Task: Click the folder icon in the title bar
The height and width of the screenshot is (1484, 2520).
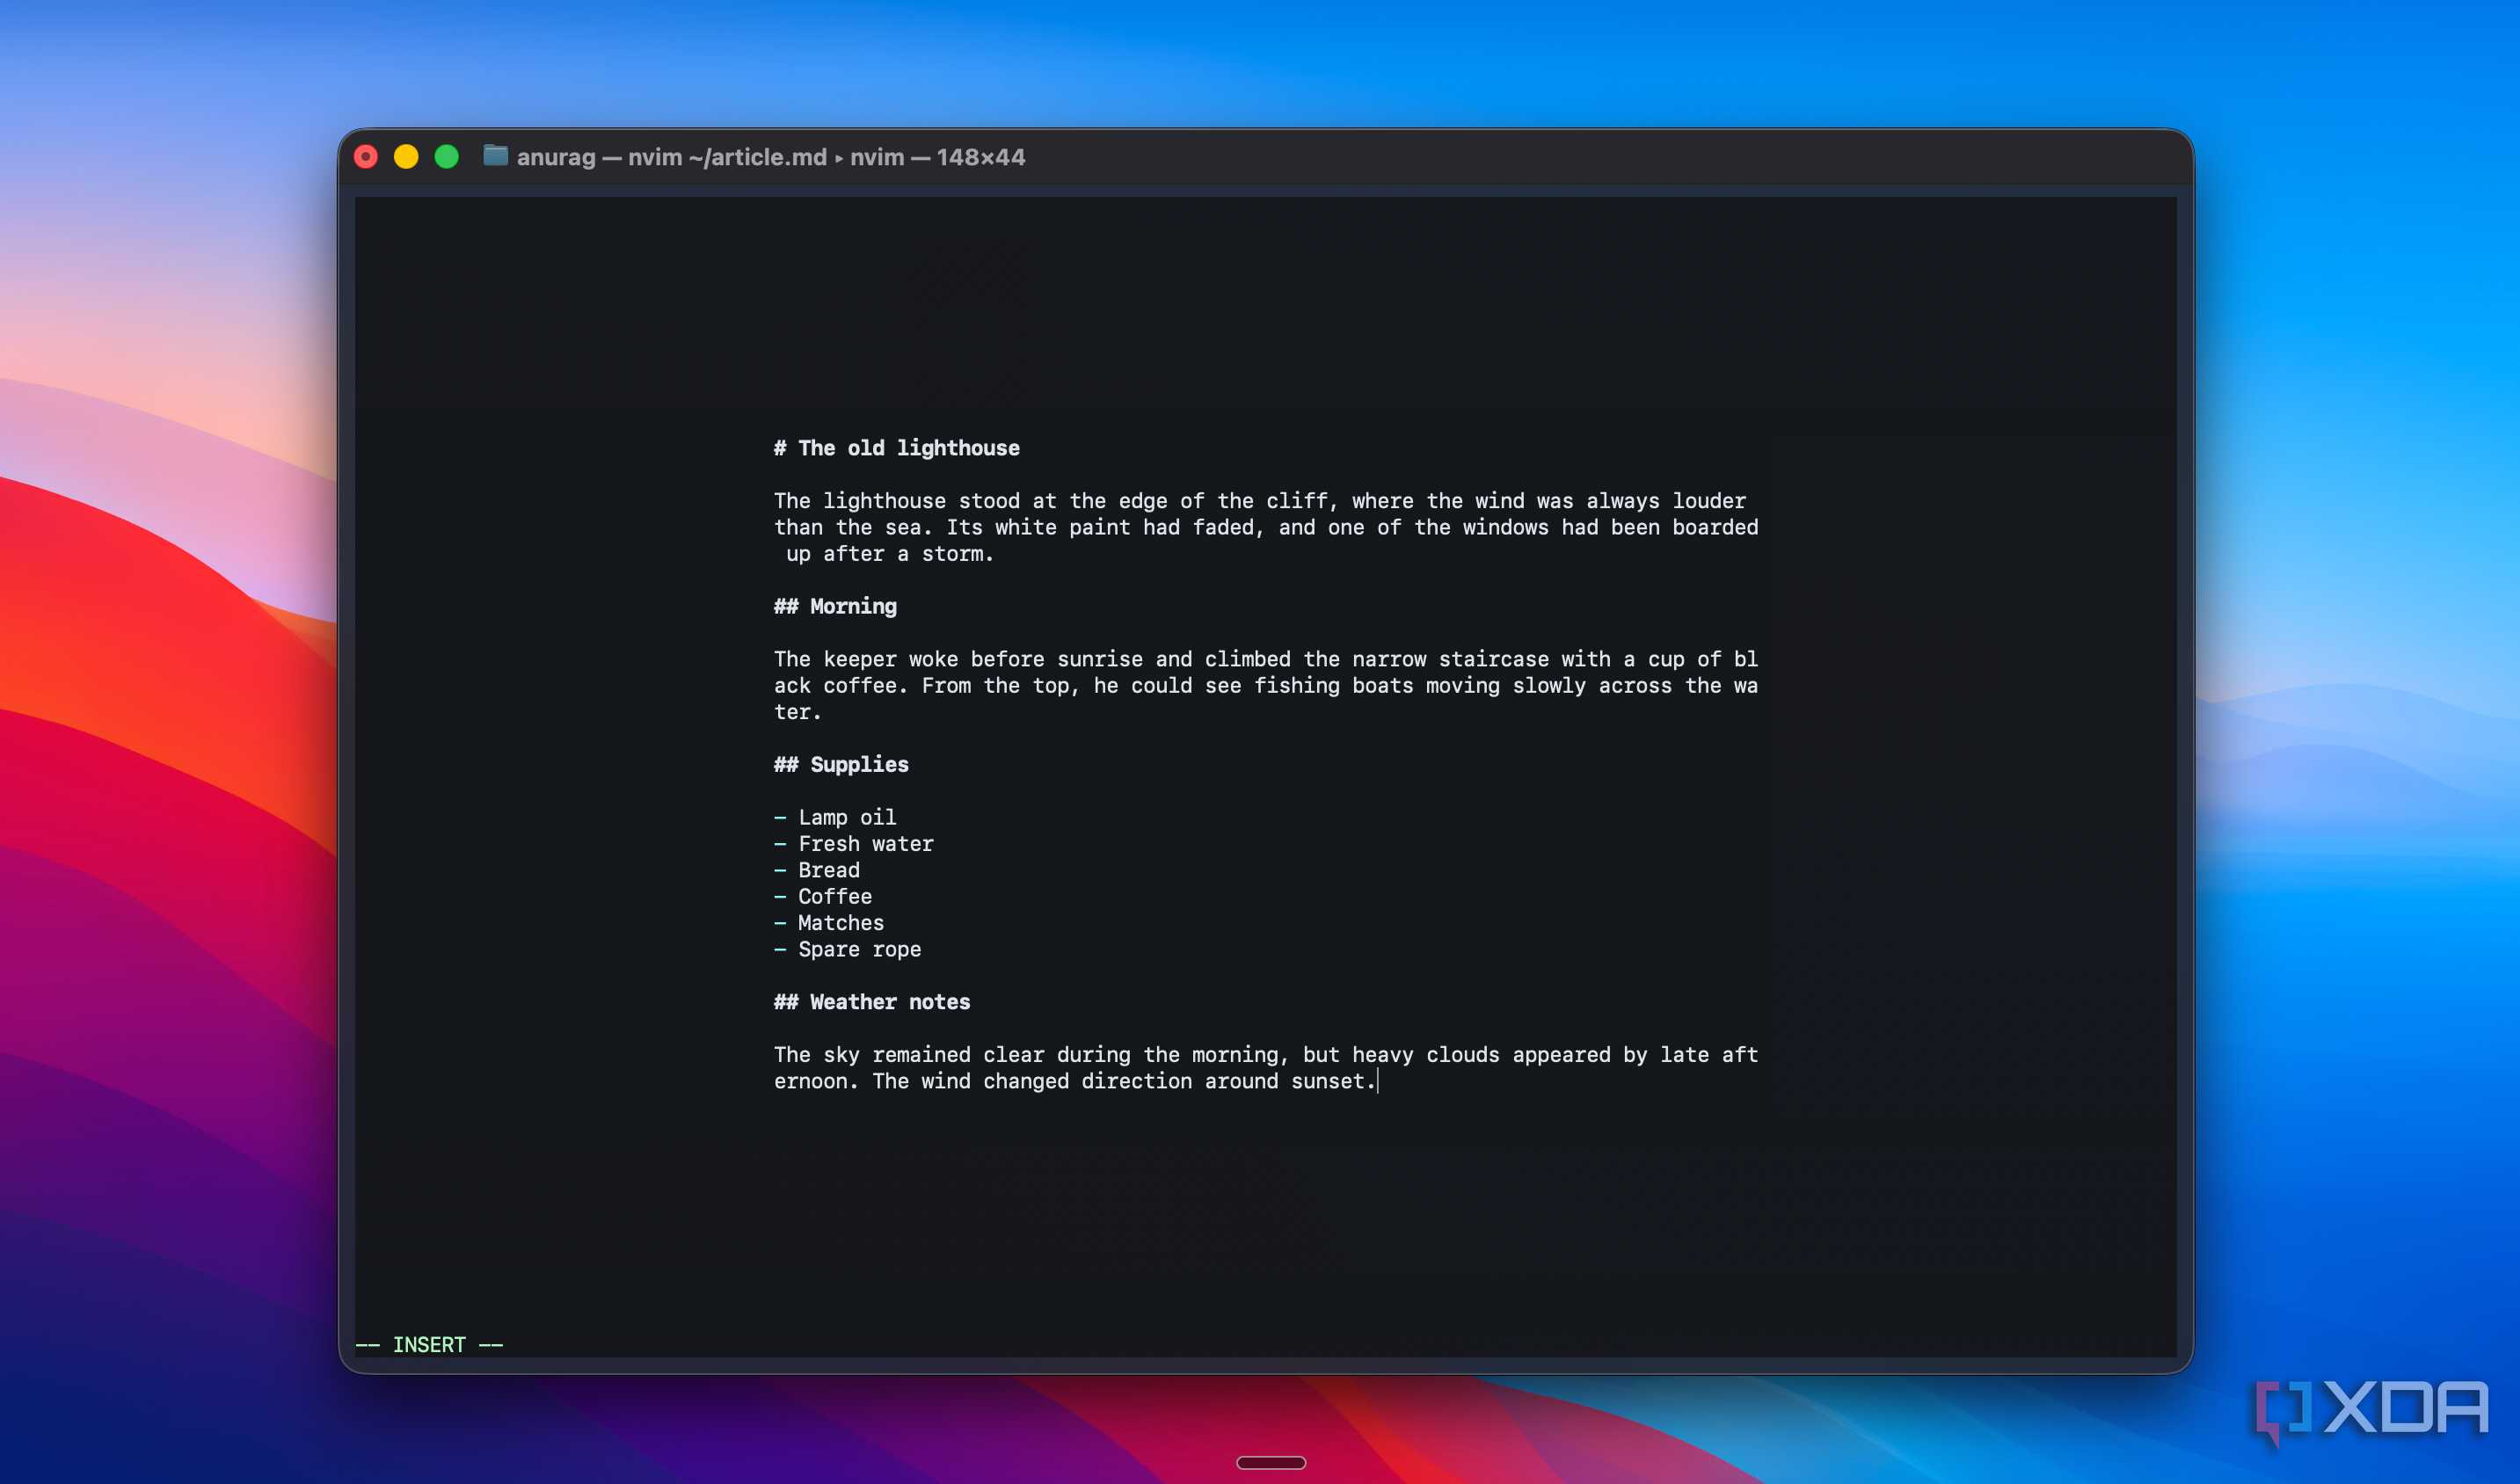Action: (495, 156)
